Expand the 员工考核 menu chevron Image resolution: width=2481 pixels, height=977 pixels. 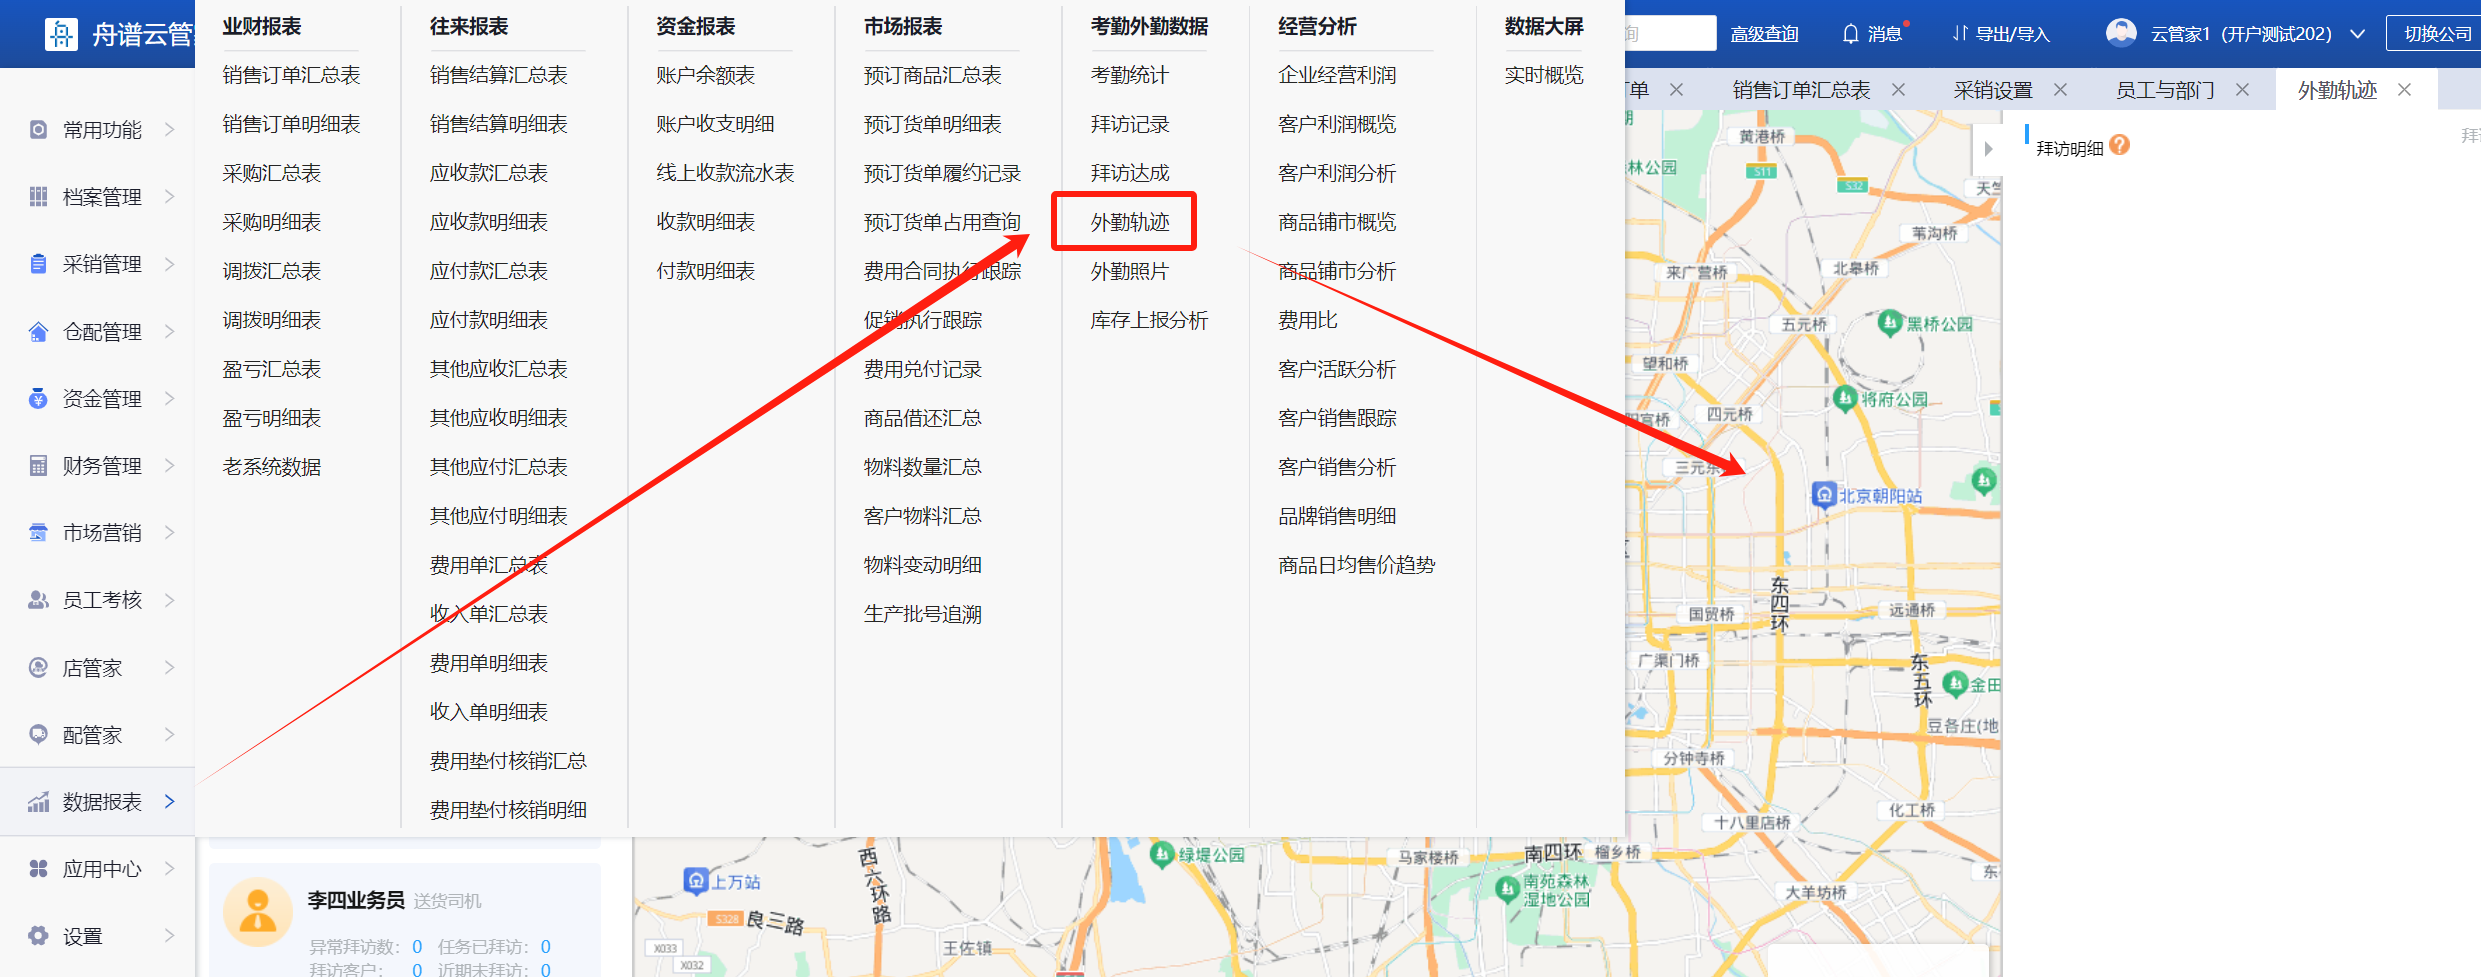(x=169, y=600)
